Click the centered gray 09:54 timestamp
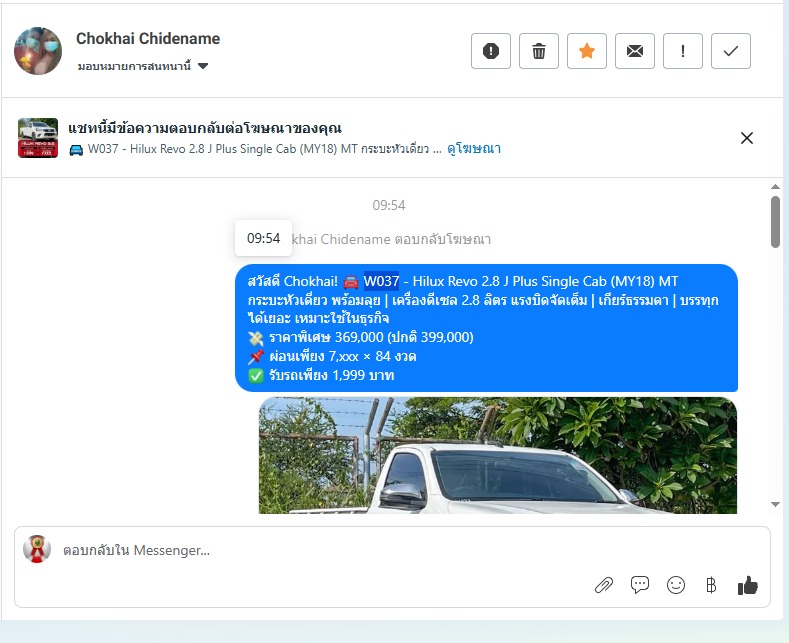 click(388, 205)
